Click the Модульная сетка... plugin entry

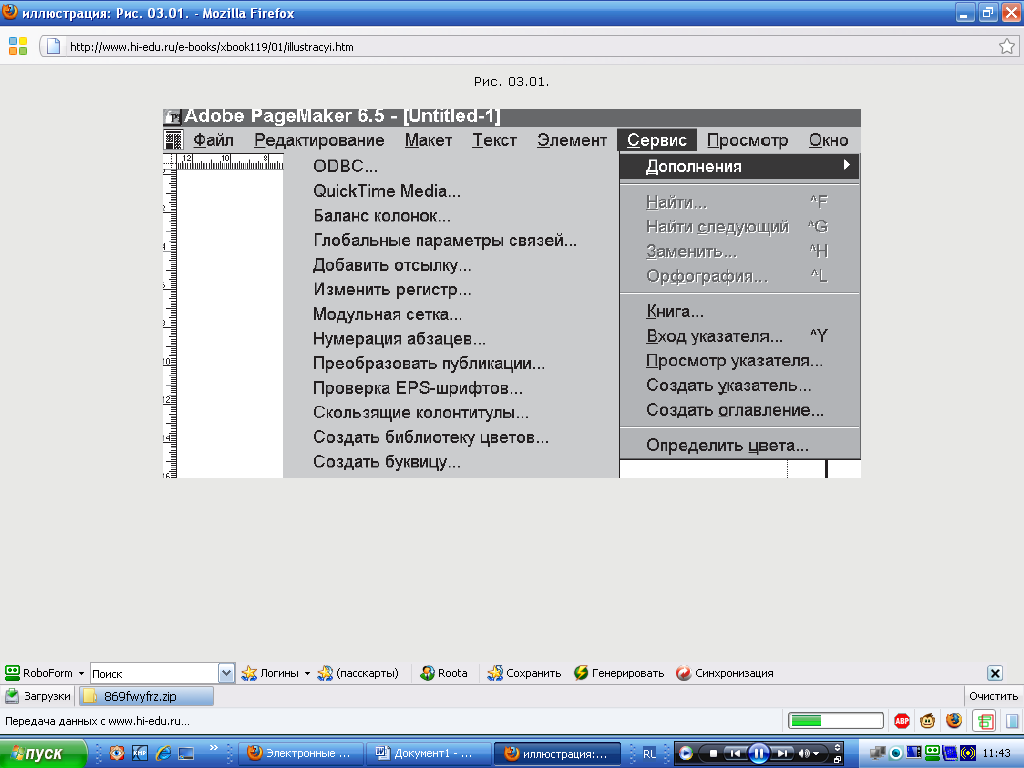[x=387, y=314]
